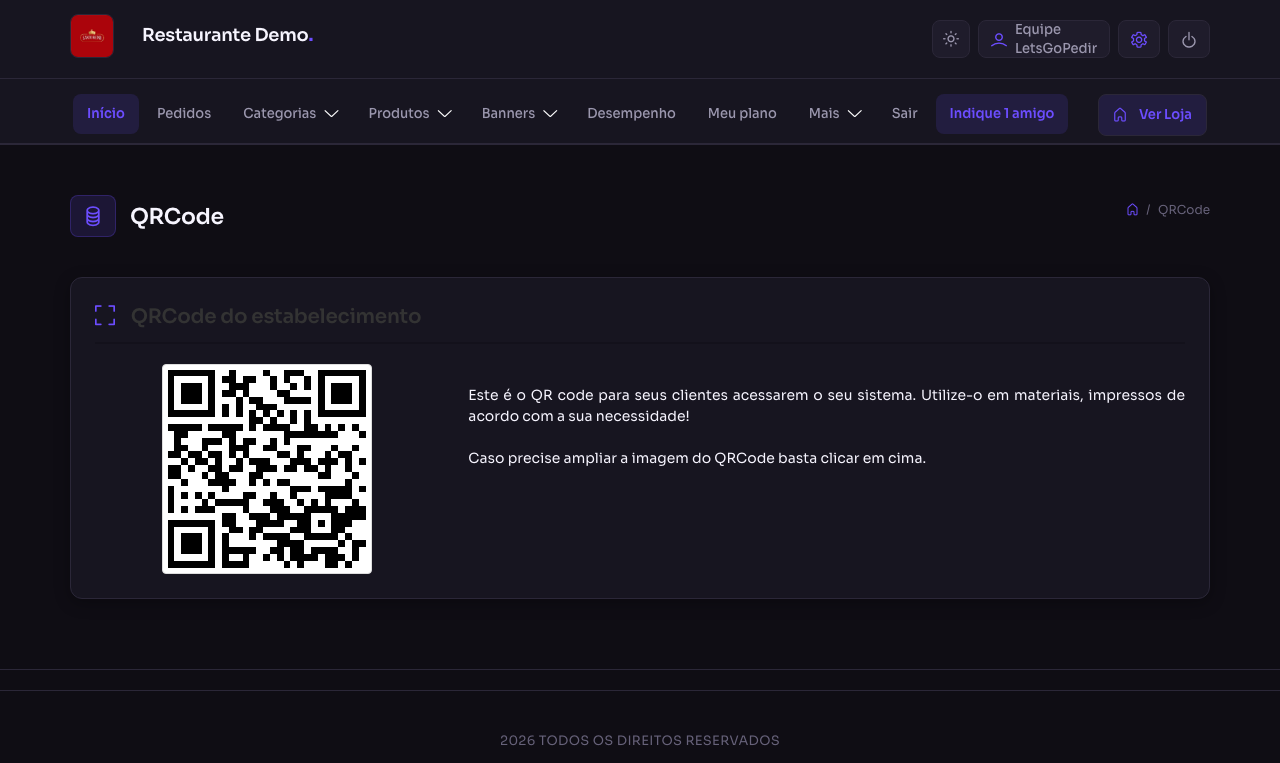
Task: Click the 'QRCode do estabelecimento' heading
Action: pyautogui.click(x=276, y=316)
